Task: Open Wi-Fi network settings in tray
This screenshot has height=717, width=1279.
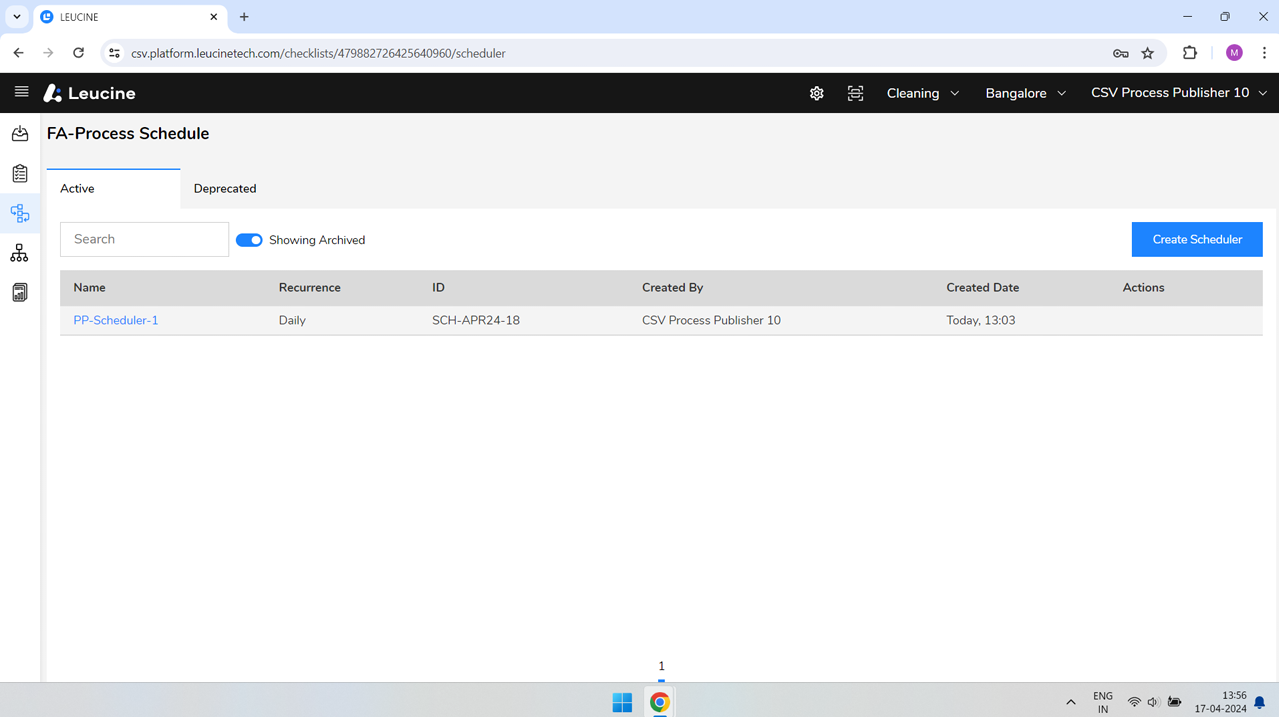Action: 1134,702
